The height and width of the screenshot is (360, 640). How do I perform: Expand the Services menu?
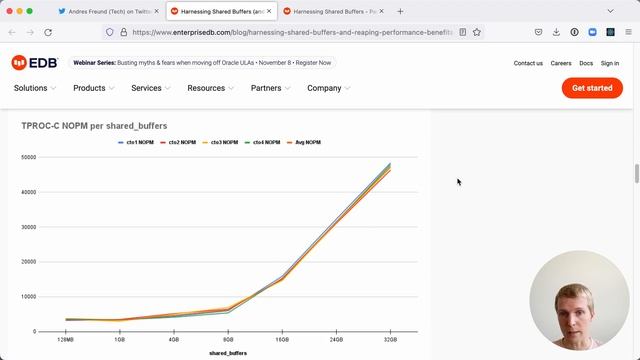point(151,88)
